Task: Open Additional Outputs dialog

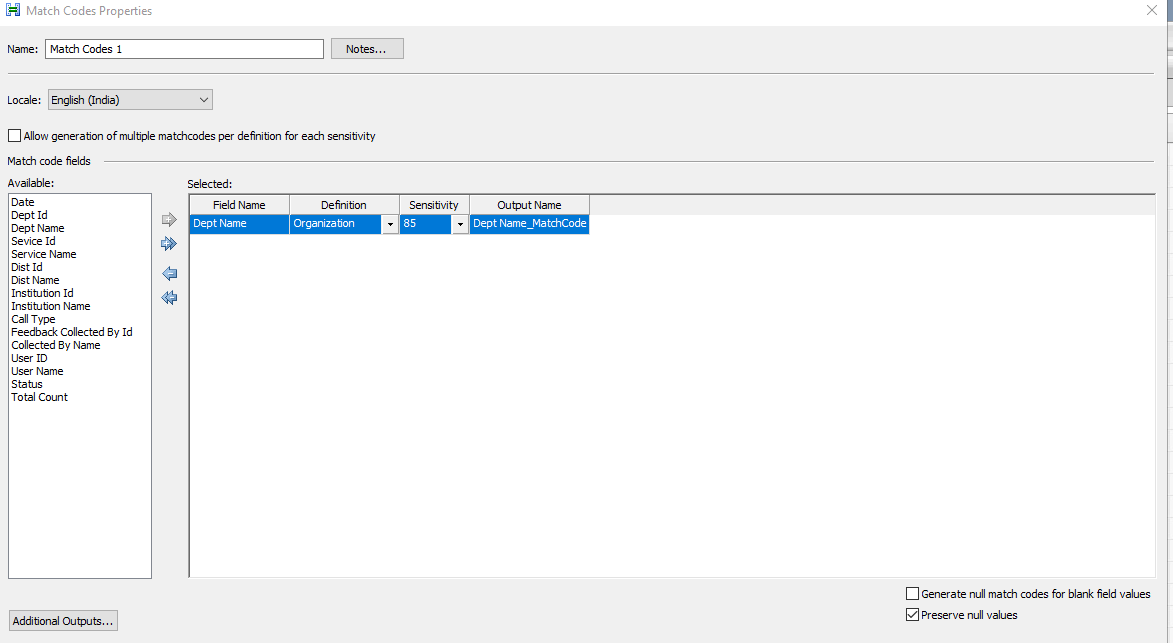Action: pos(62,620)
